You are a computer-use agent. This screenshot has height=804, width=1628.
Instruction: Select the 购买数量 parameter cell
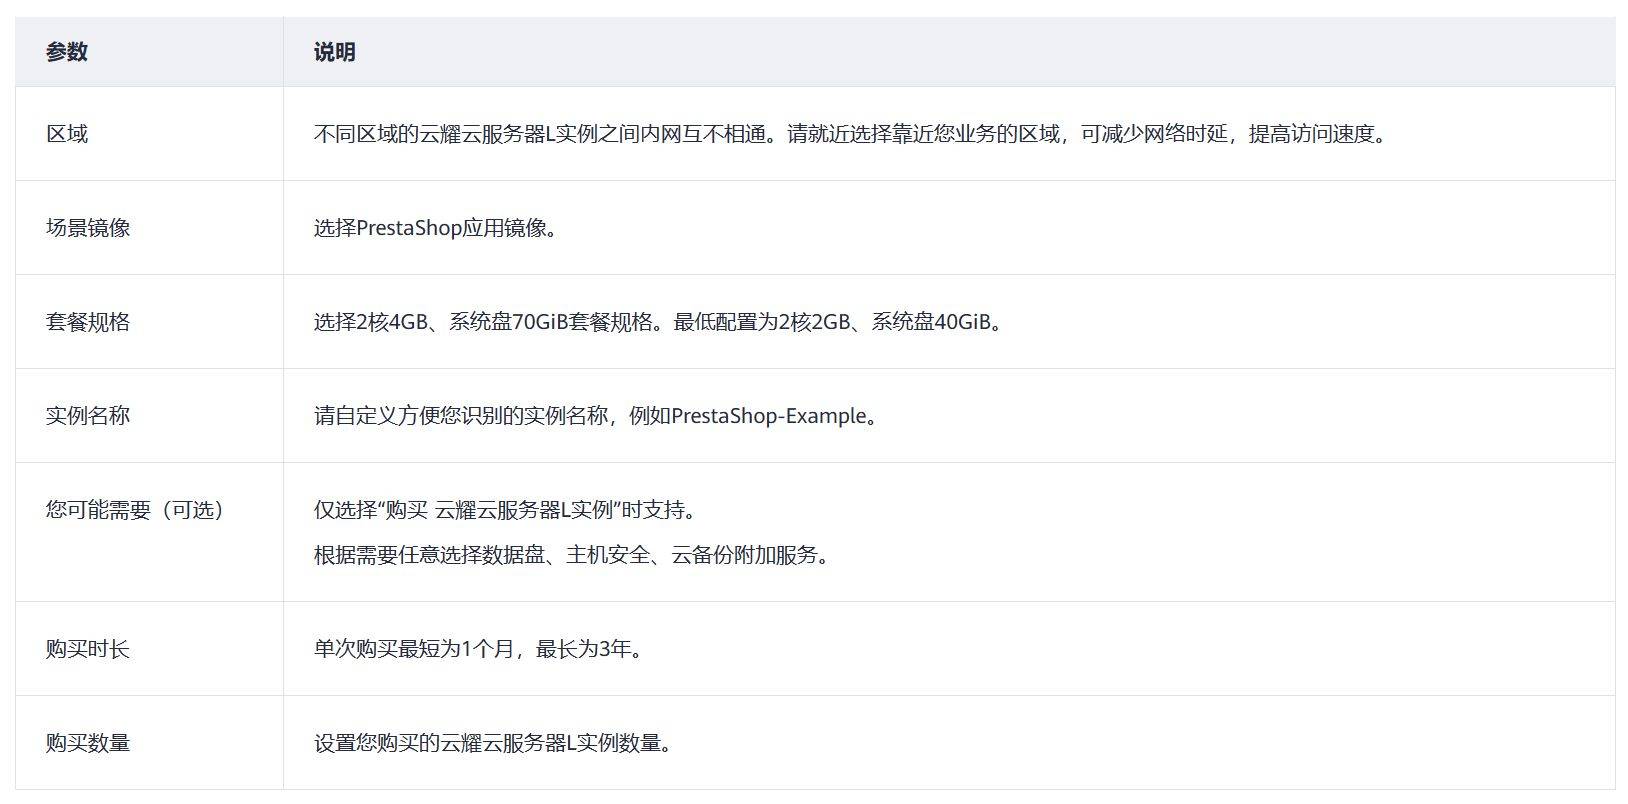(x=149, y=743)
